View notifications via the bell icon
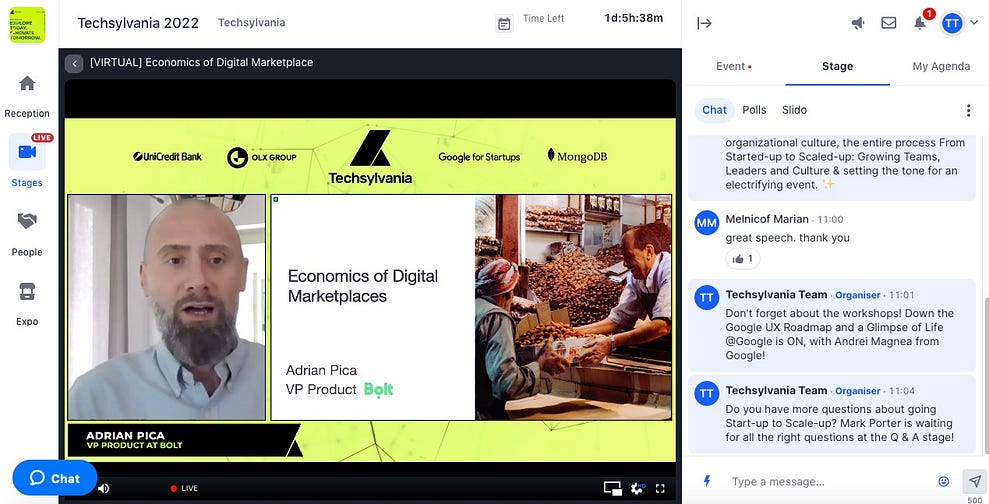This screenshot has width=989, height=504. [x=920, y=23]
